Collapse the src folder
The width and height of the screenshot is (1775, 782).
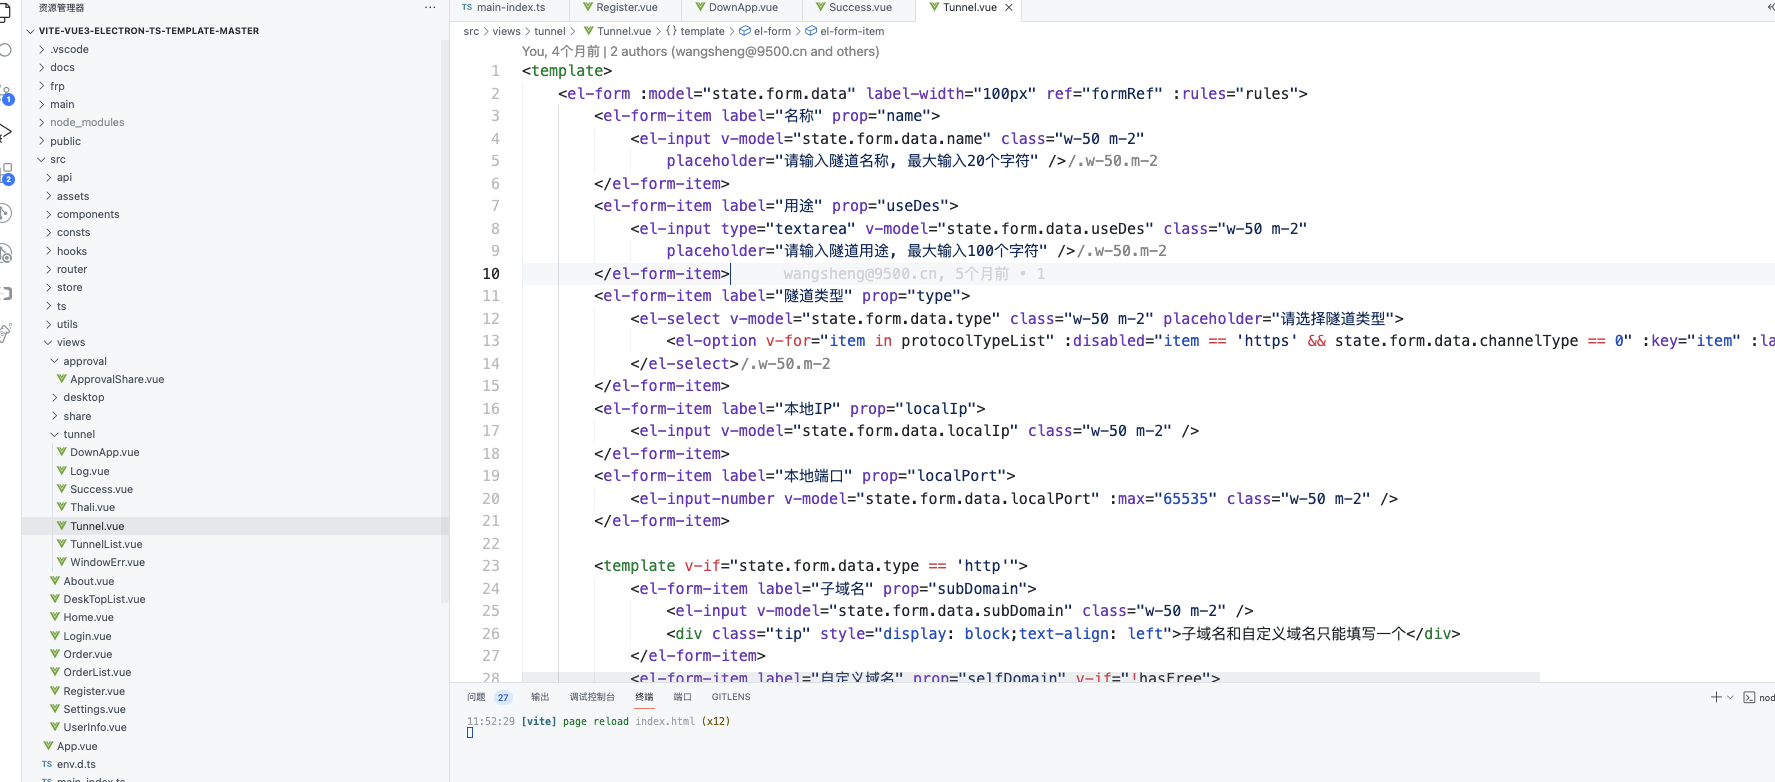click(x=236, y=159)
